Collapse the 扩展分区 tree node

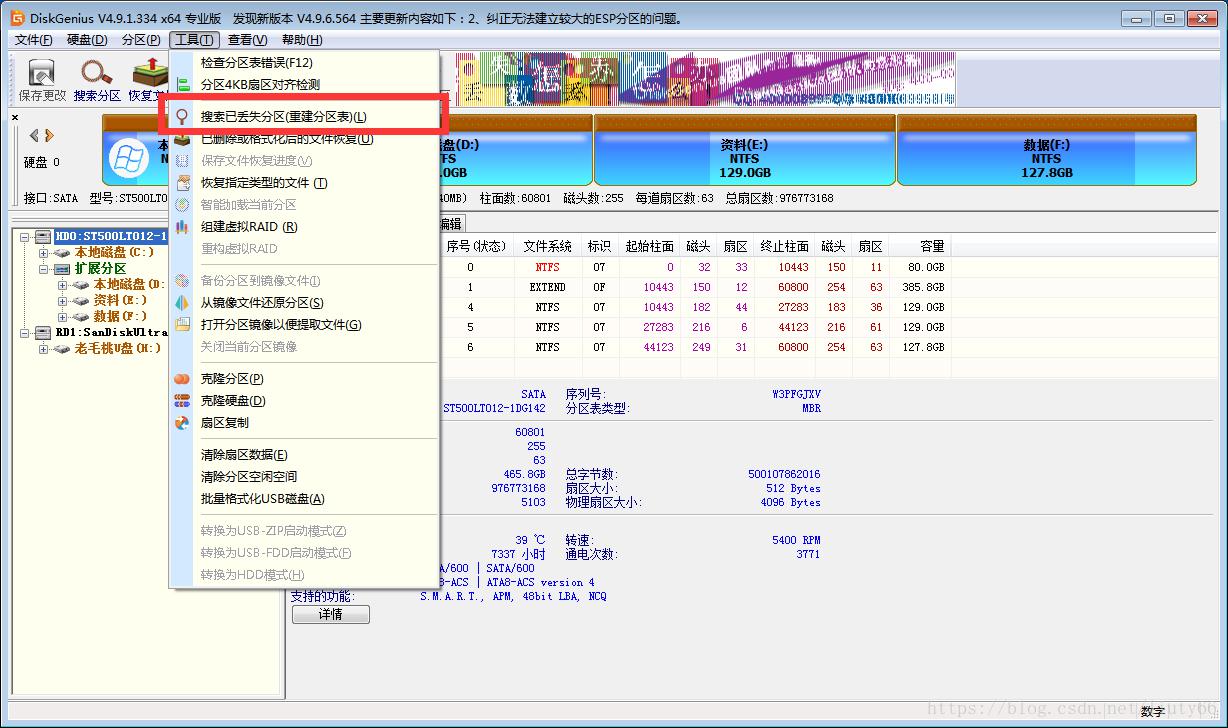coord(44,268)
